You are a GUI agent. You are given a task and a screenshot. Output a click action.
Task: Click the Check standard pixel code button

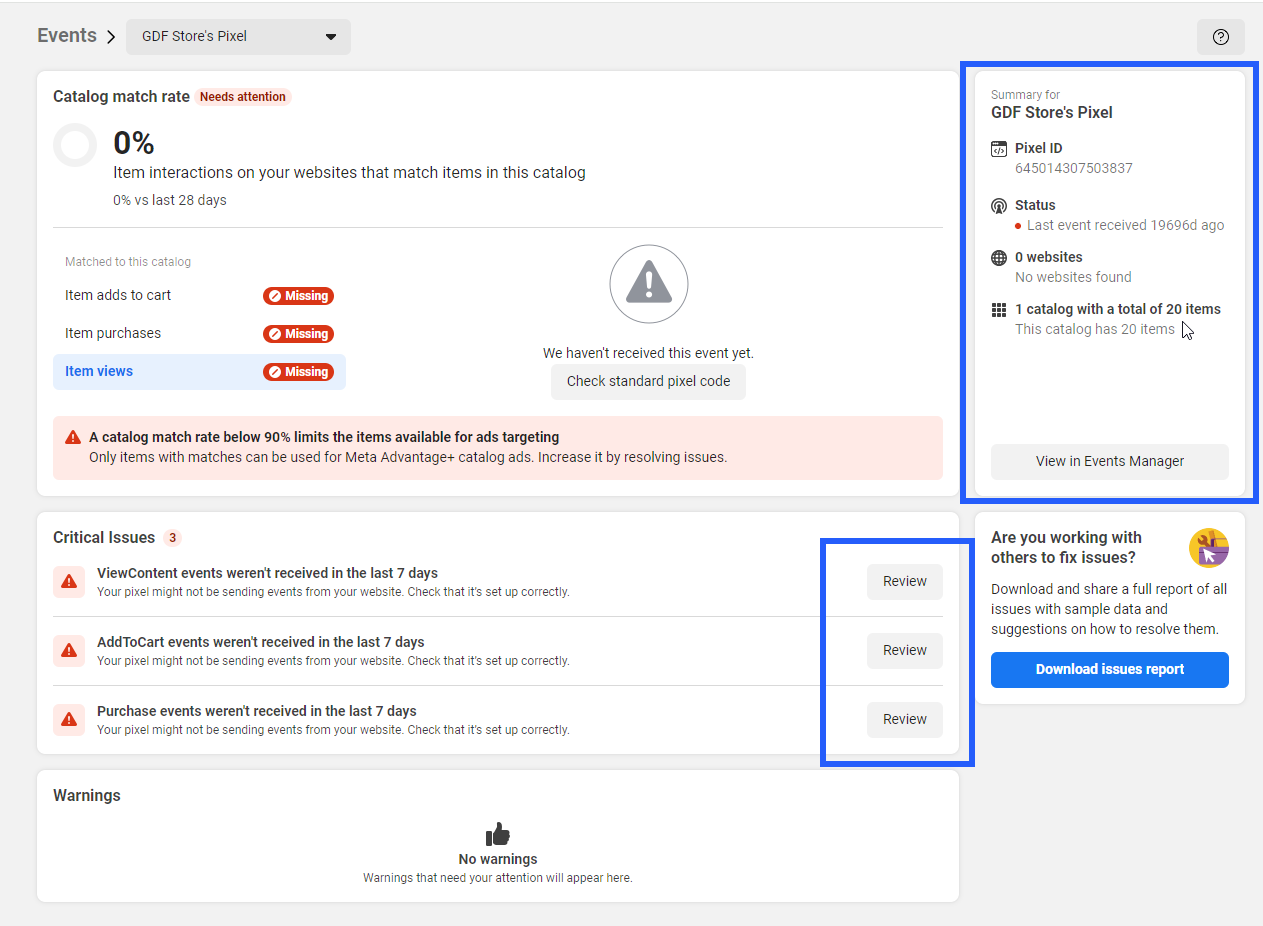click(x=648, y=381)
